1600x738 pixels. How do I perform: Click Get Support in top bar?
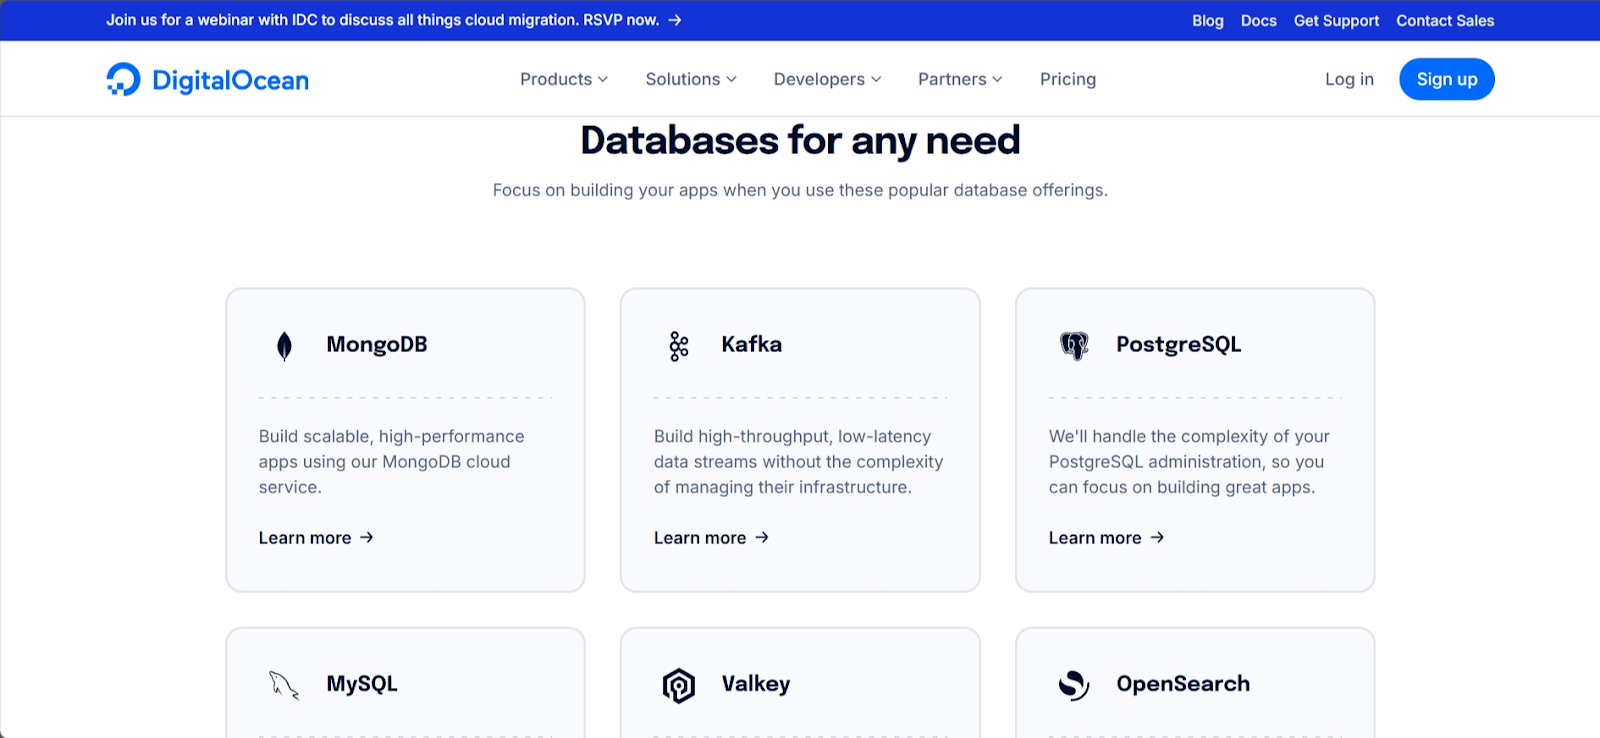(x=1336, y=20)
